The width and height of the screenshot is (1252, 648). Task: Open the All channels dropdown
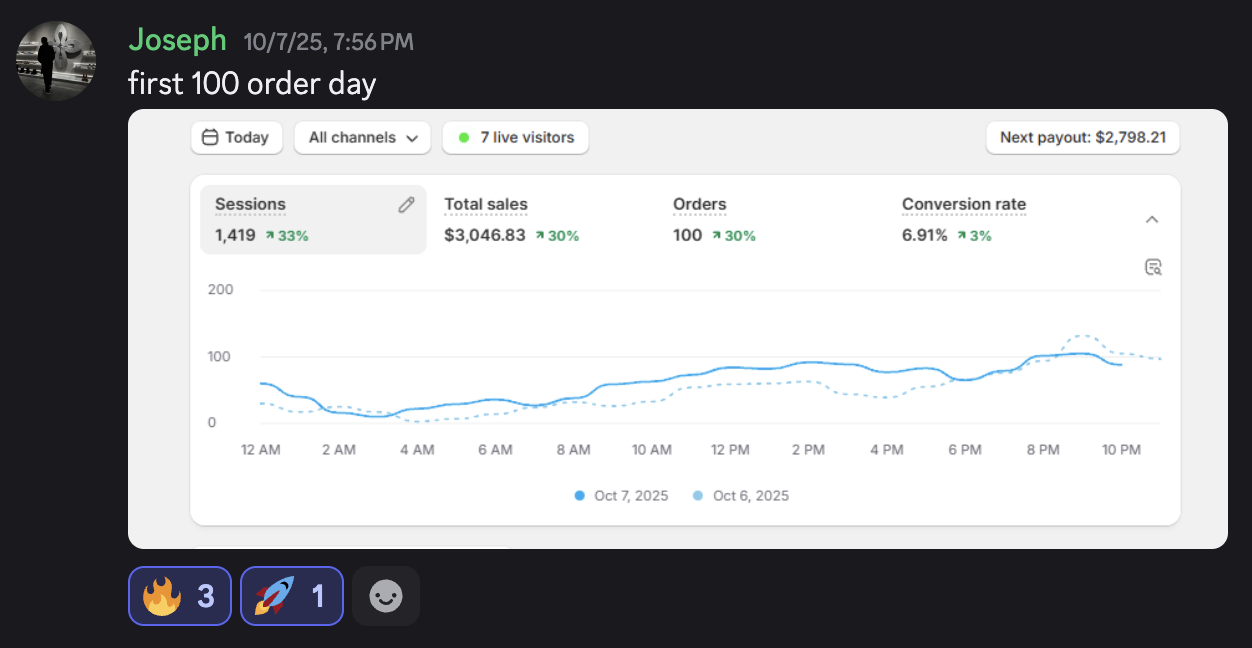362,138
